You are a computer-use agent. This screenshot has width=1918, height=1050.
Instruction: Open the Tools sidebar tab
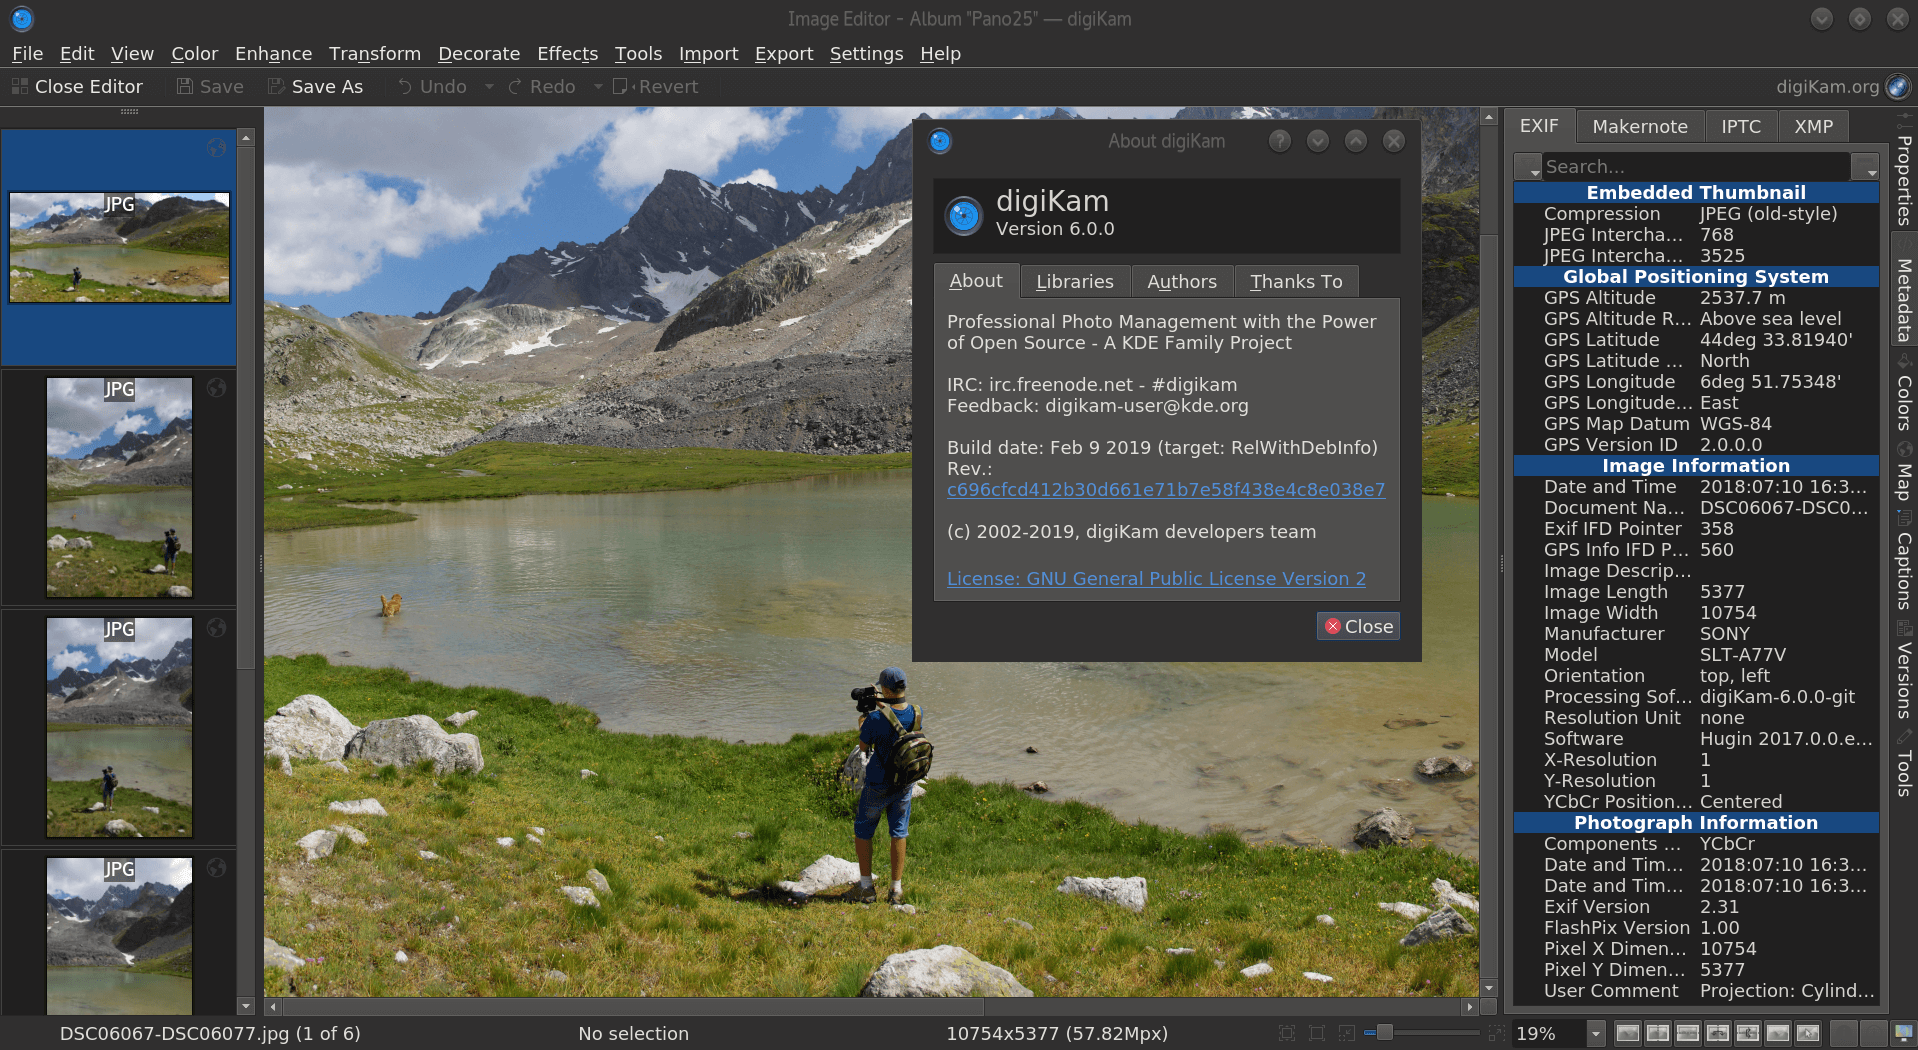[x=1904, y=765]
